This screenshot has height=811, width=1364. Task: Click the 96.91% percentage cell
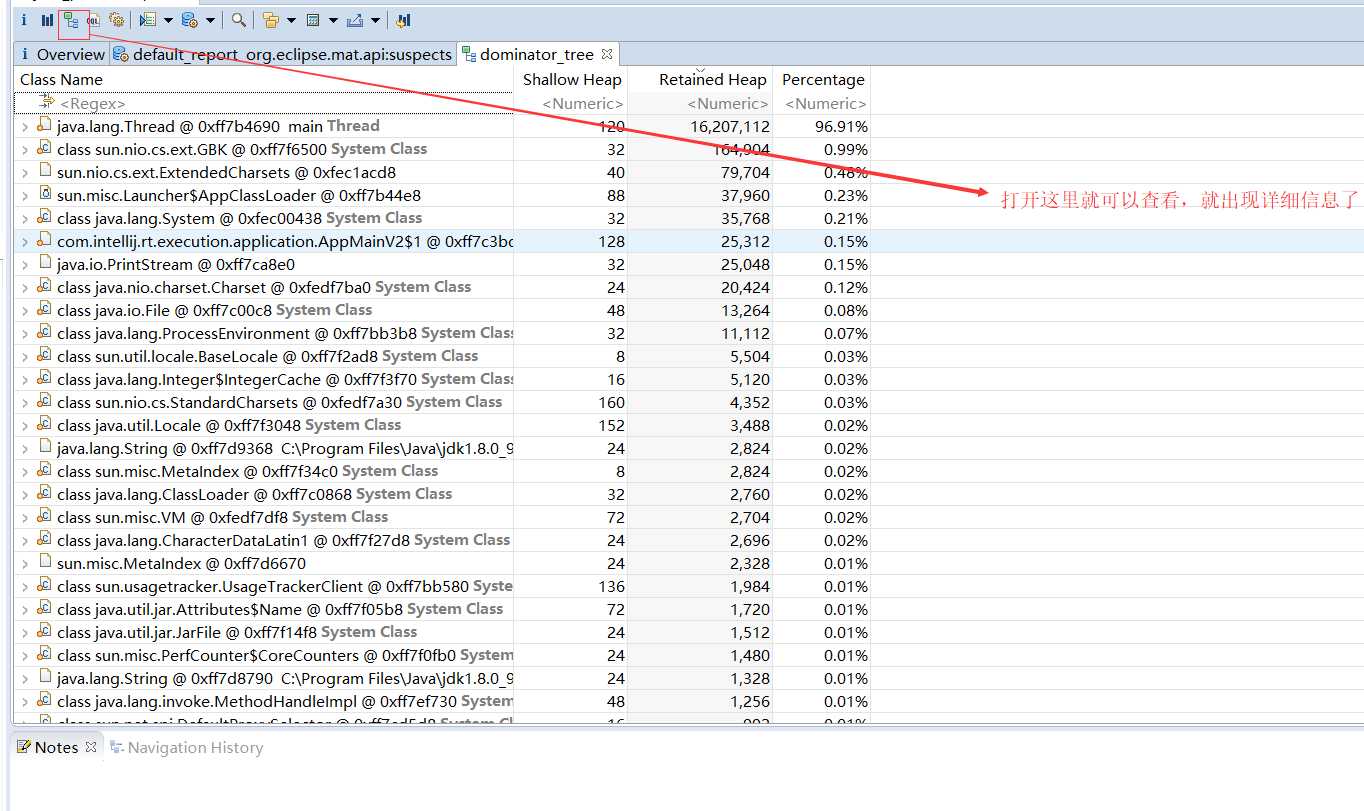[x=841, y=127]
